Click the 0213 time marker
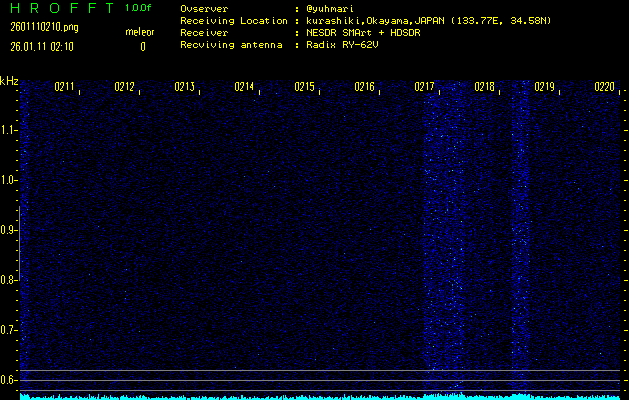The height and width of the screenshot is (400, 629). click(x=185, y=87)
